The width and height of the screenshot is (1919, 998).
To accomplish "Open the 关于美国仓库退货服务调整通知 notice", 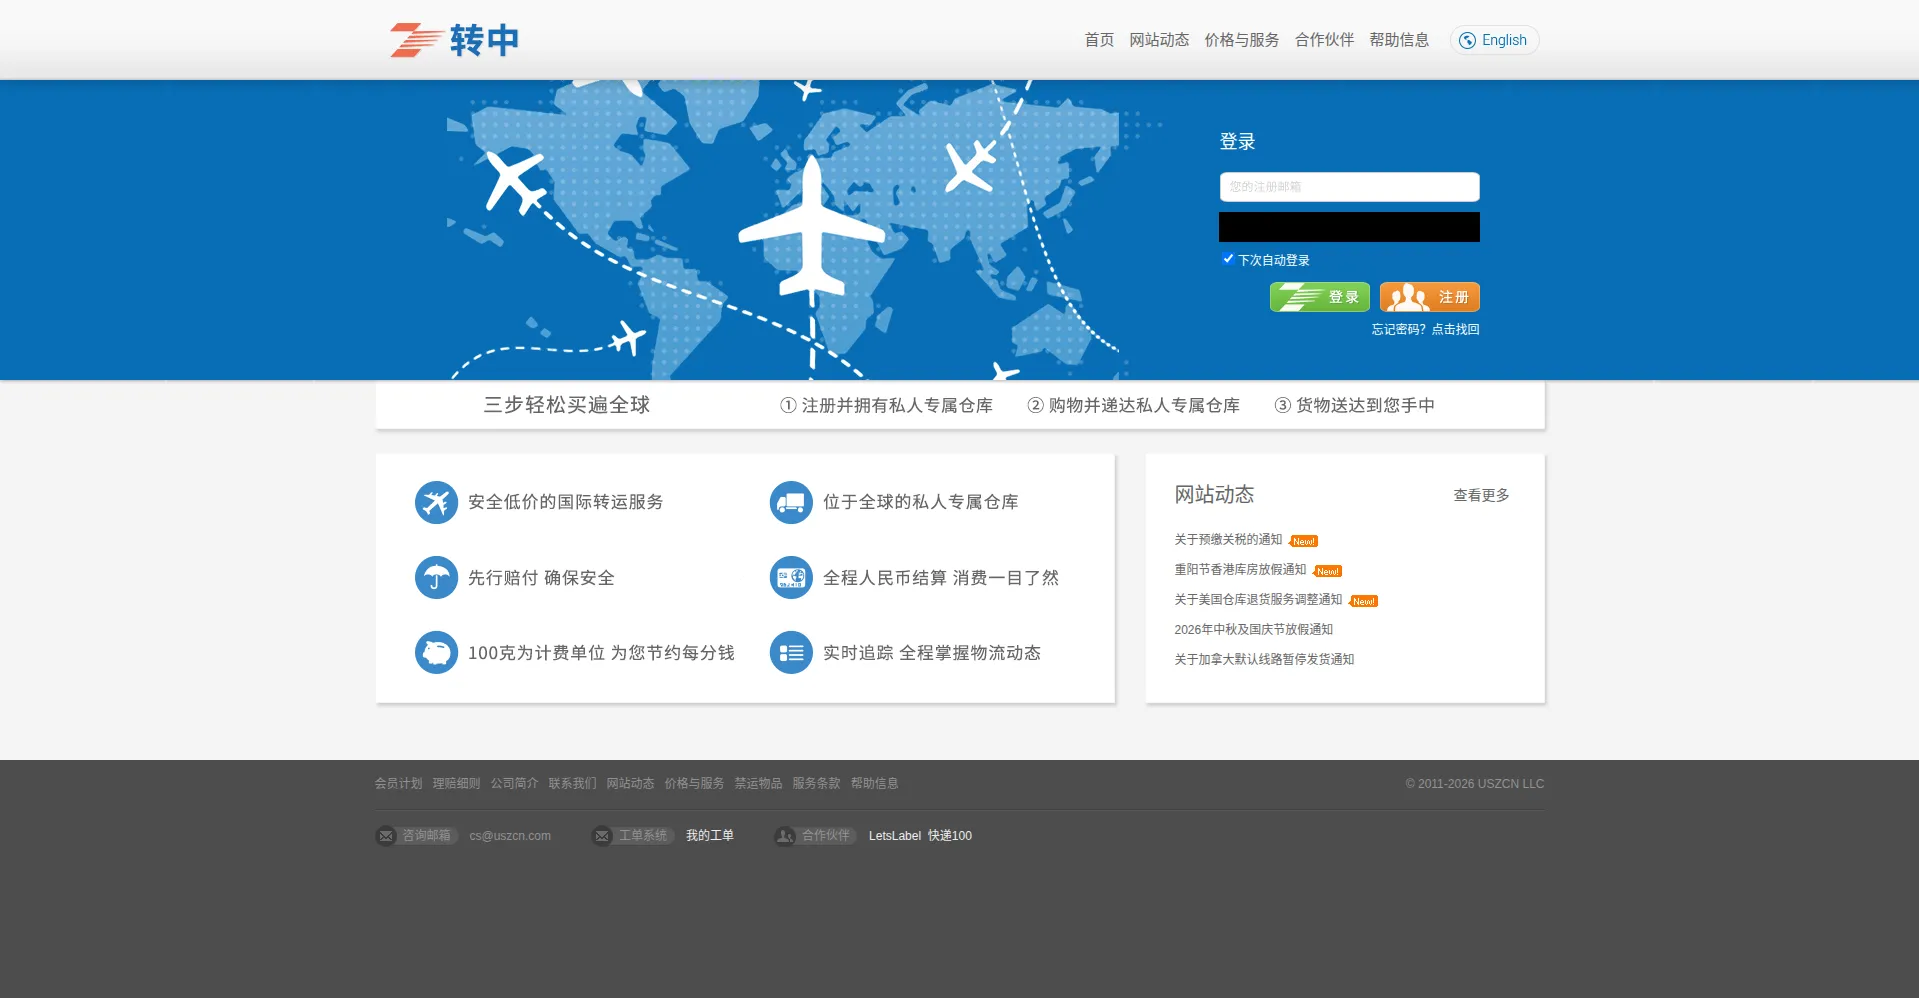I will 1258,599.
